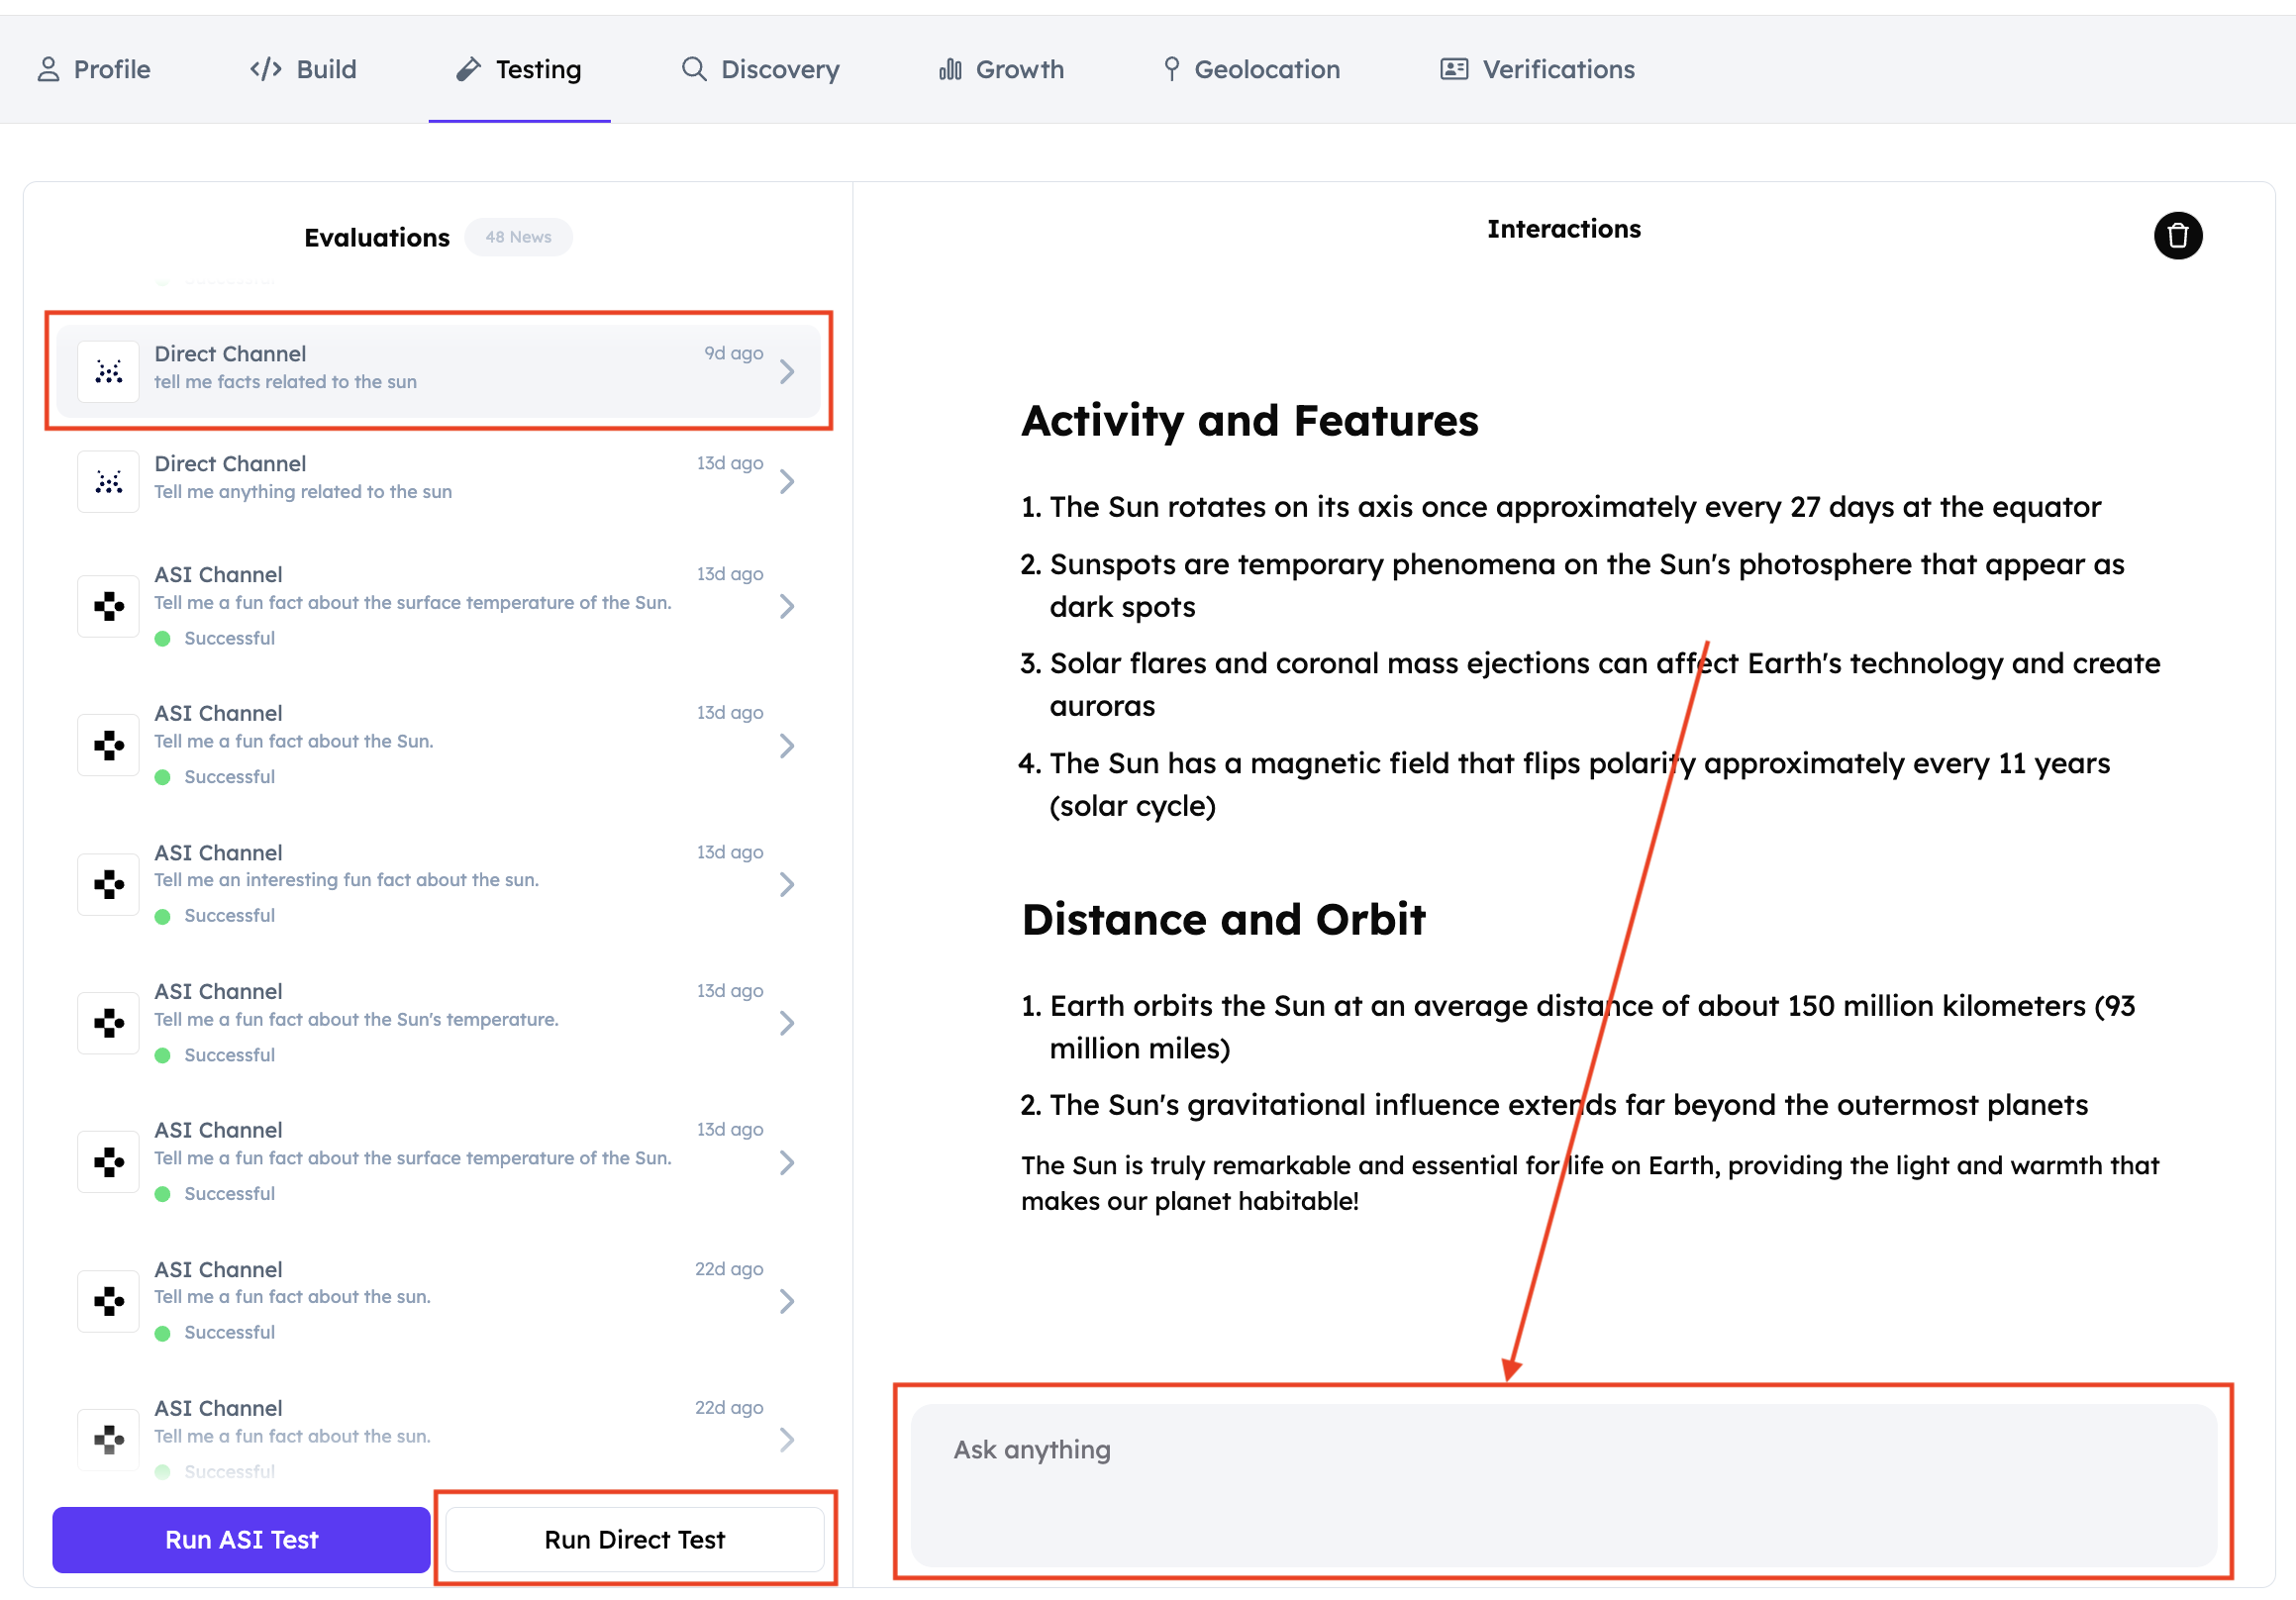The image size is (2296, 1600).
Task: Expand chevron for 'fun fact about the Sun's temperature'
Action: (x=787, y=1023)
